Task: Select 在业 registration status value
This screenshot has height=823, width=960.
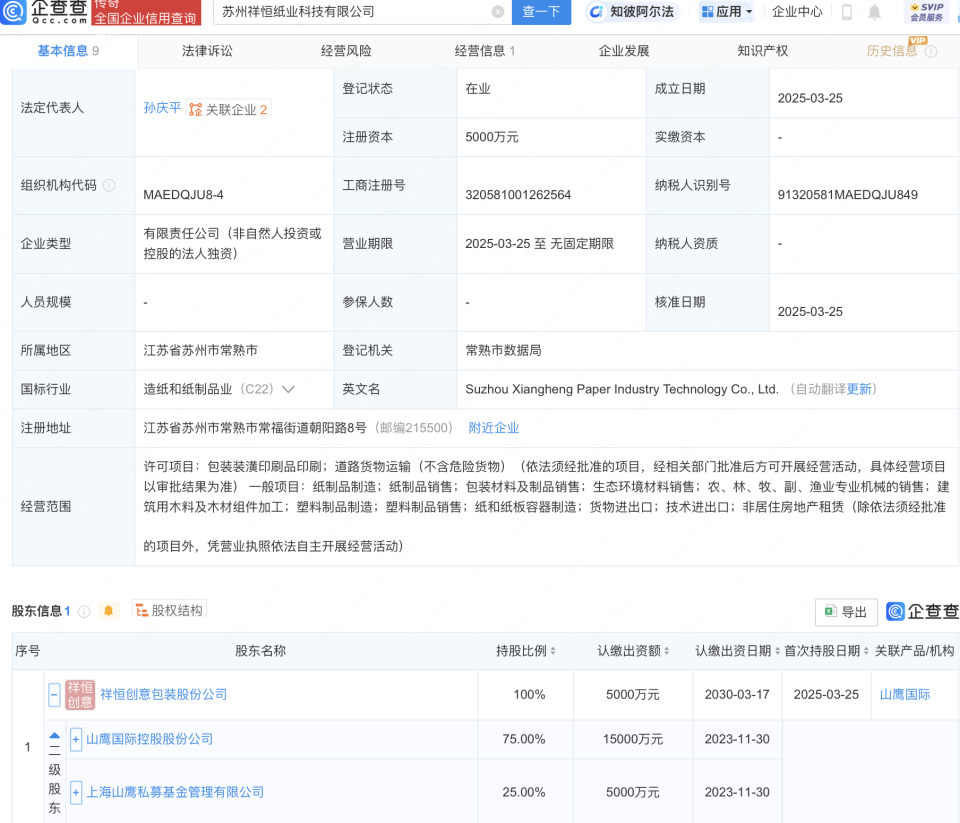Action: click(478, 89)
